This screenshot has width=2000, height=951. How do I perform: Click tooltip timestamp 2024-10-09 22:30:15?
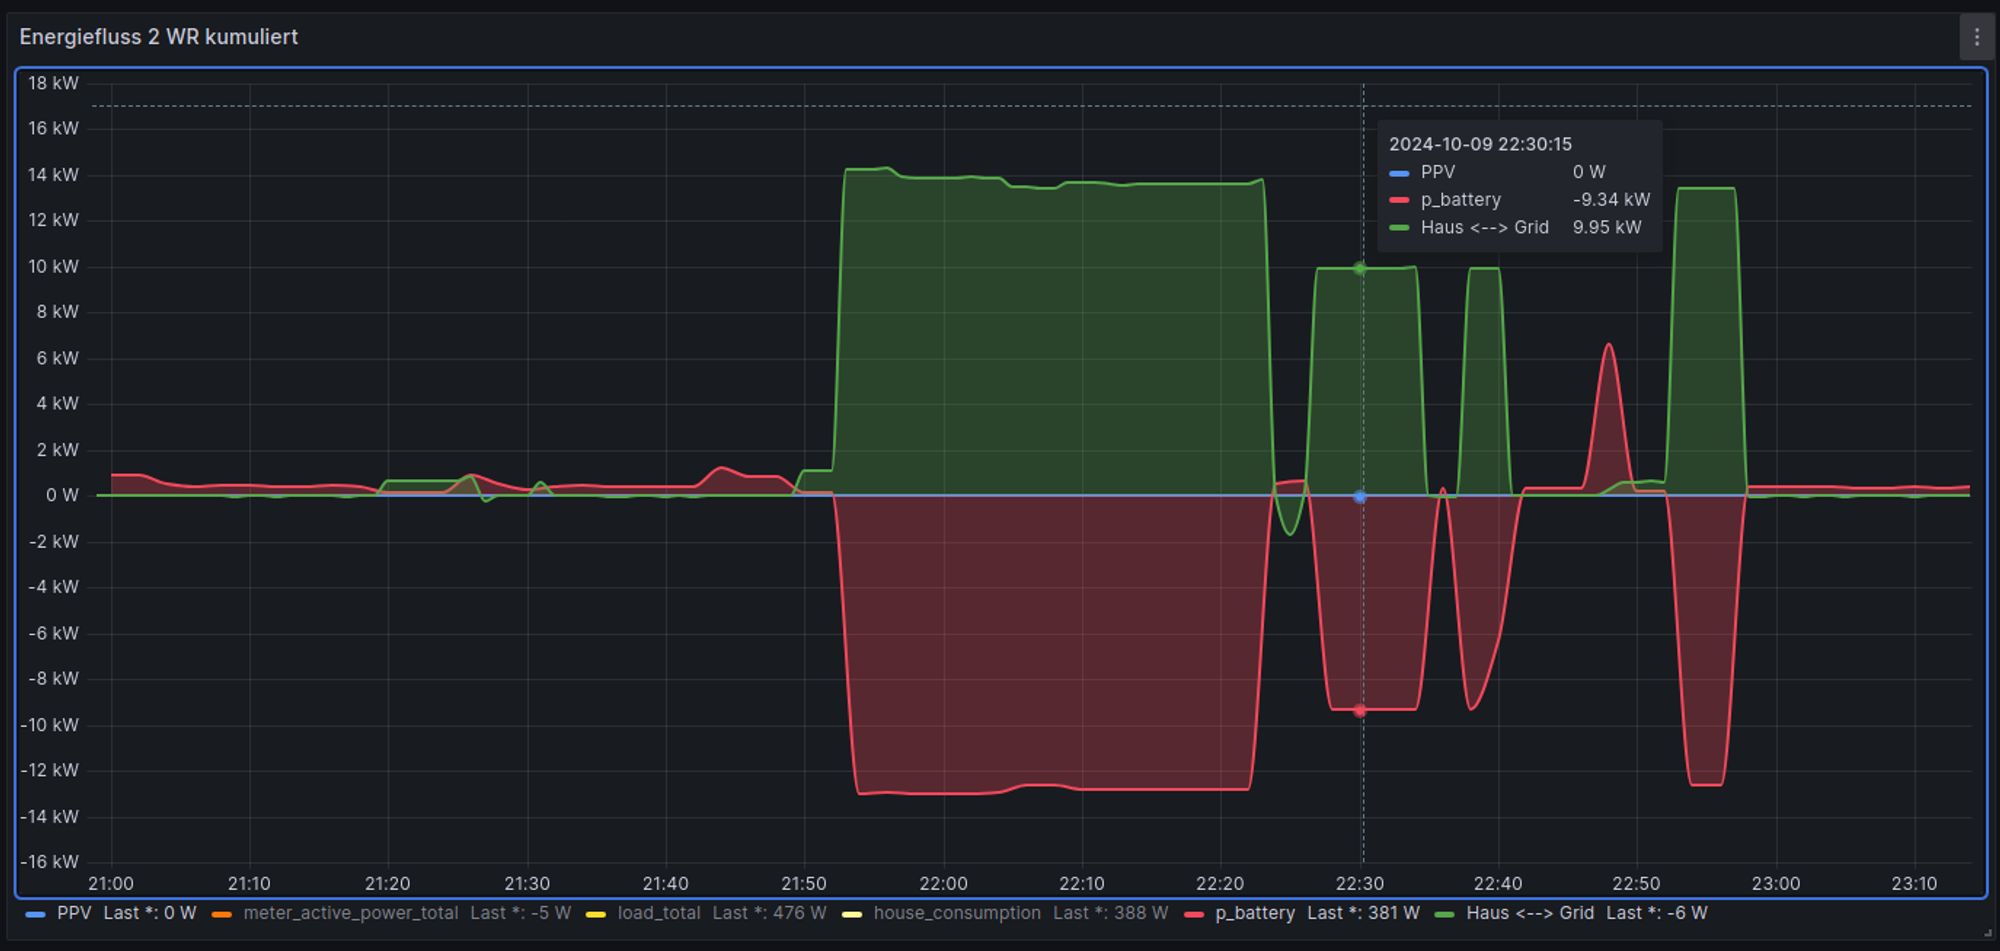[x=1480, y=144]
